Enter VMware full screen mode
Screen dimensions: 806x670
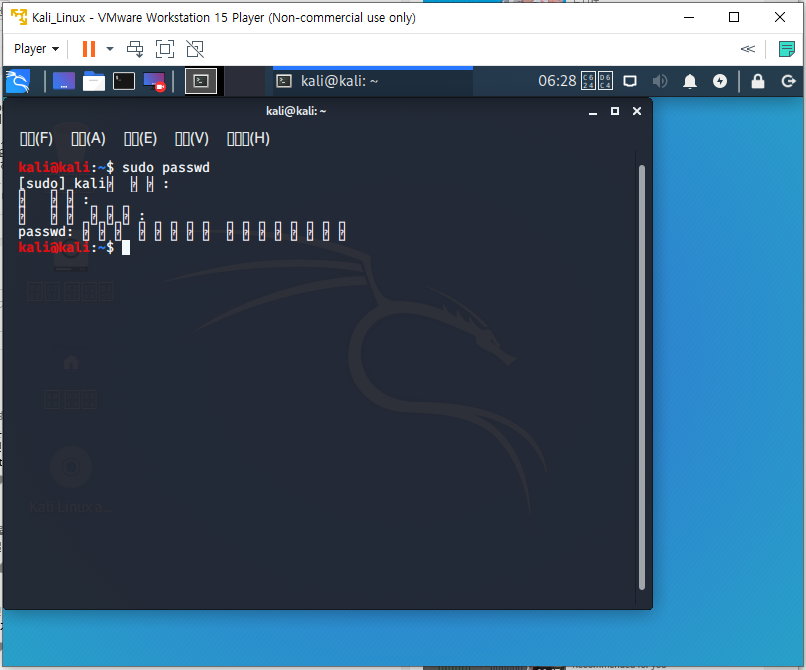[x=165, y=49]
